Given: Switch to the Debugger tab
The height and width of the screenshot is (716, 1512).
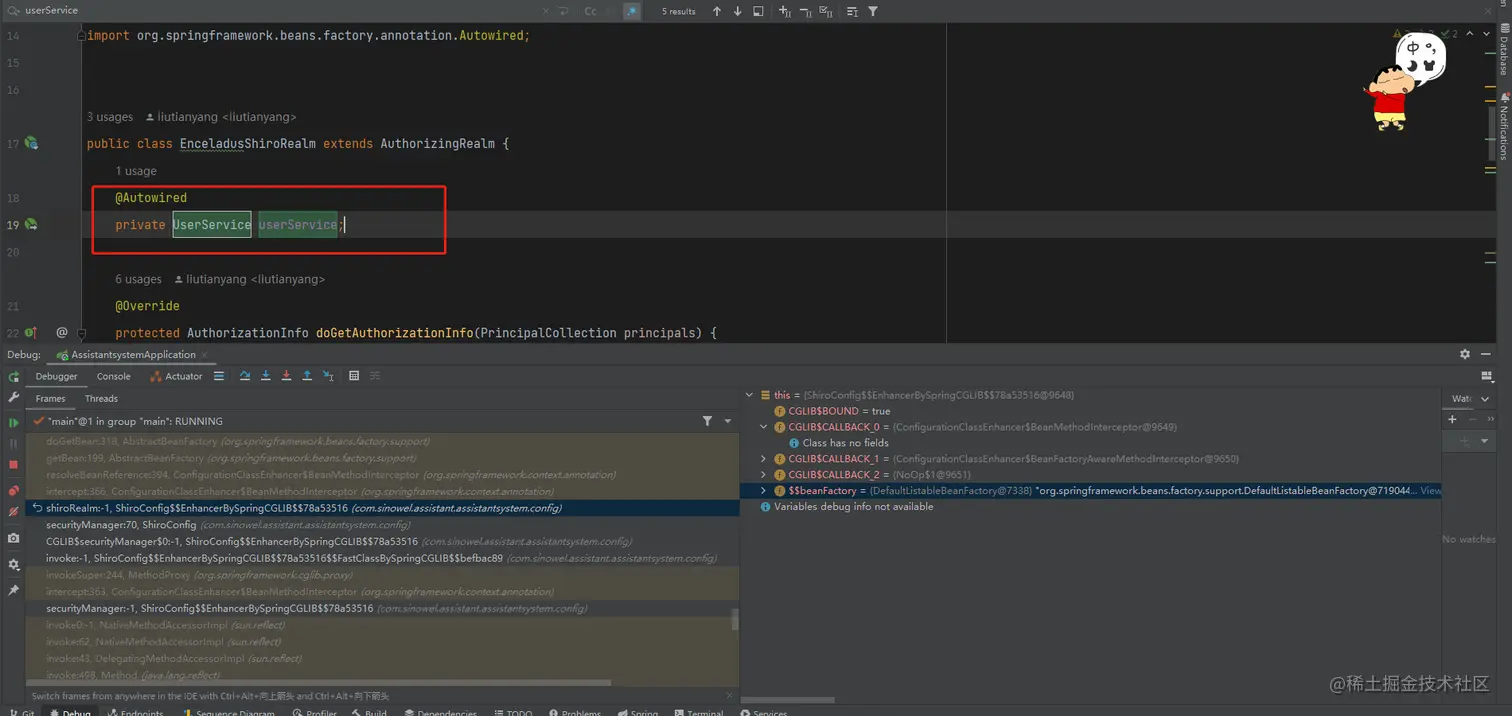Looking at the screenshot, I should pyautogui.click(x=56, y=376).
